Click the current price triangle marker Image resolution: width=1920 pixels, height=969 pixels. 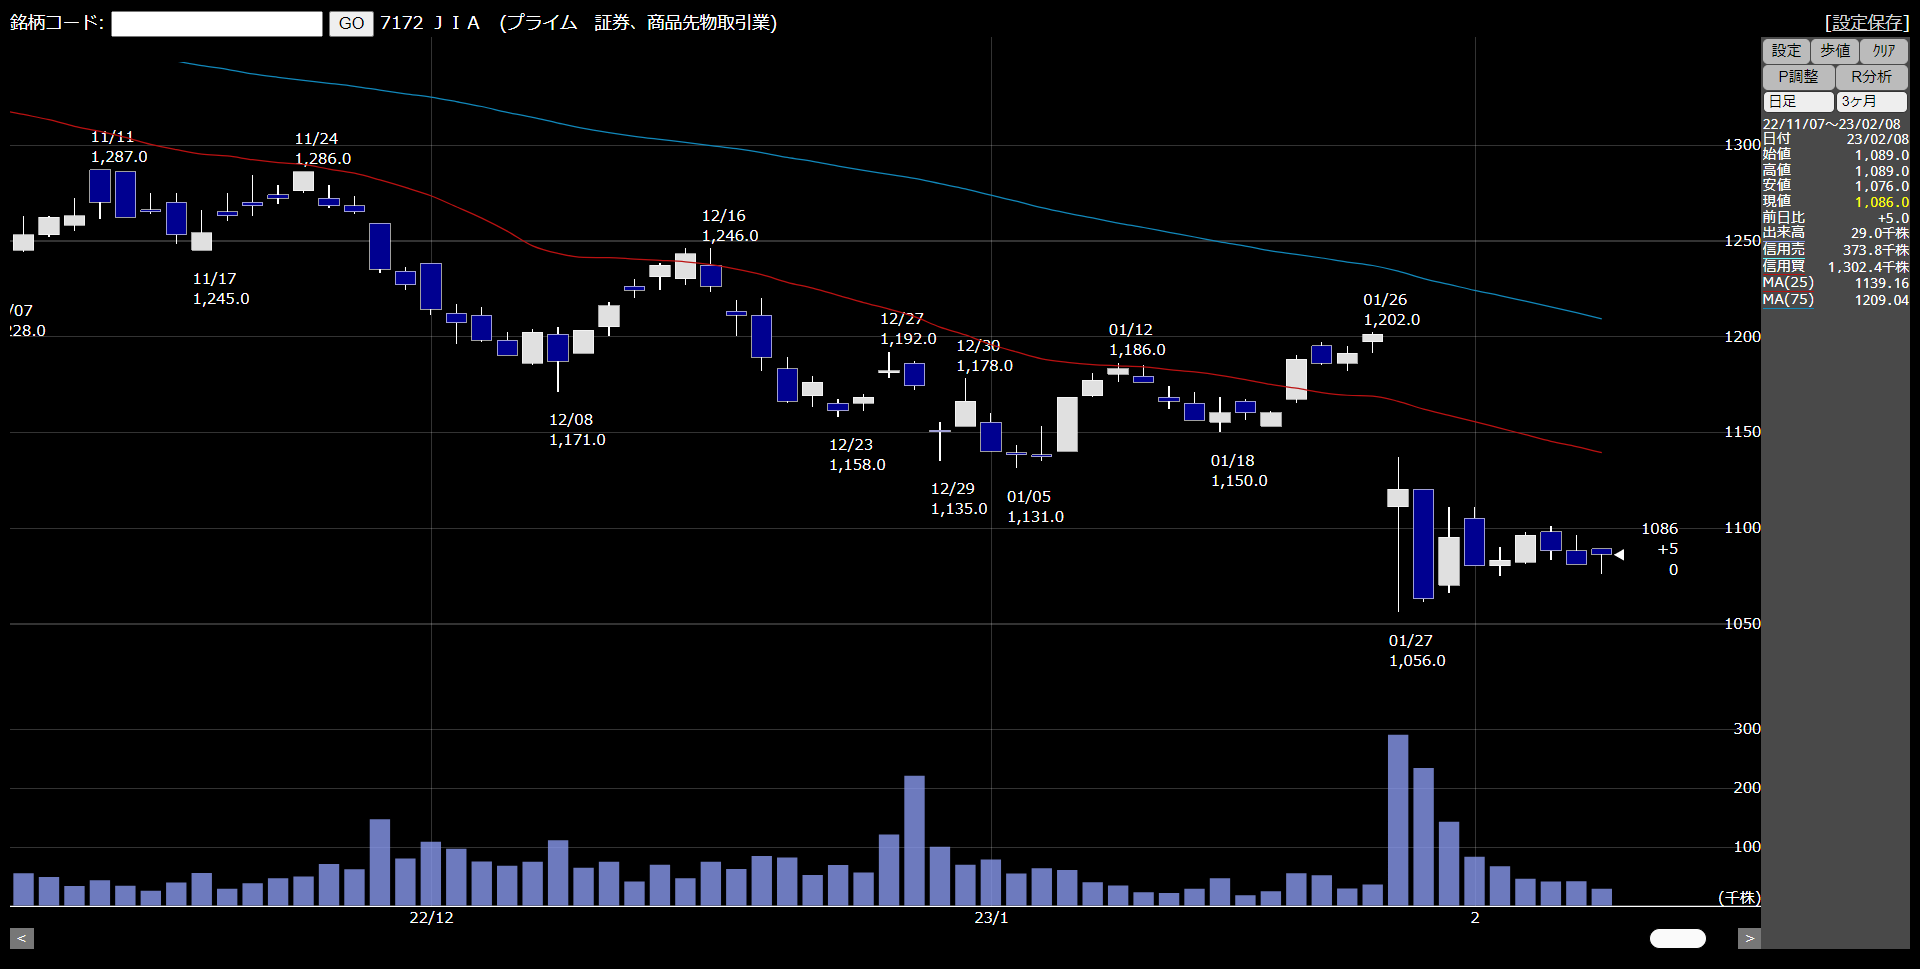[x=1619, y=554]
